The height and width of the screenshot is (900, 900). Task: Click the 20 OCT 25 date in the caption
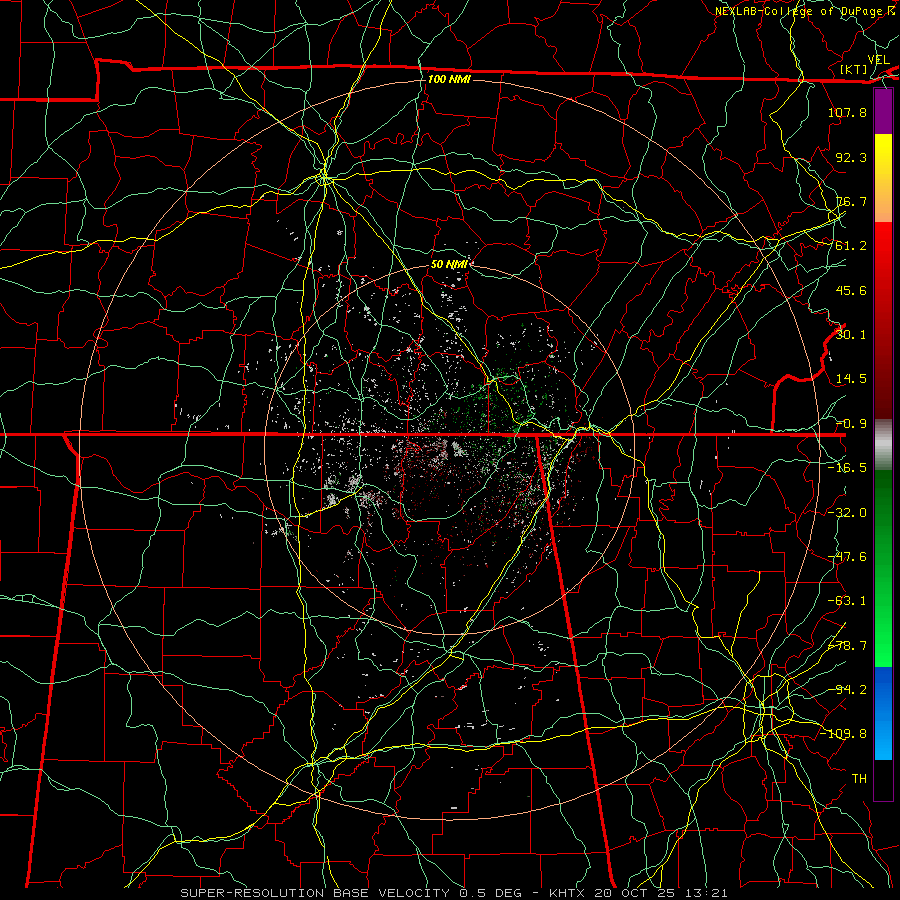(637, 893)
